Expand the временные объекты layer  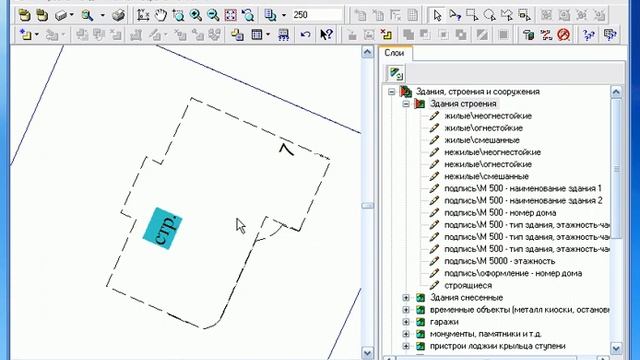(x=406, y=310)
